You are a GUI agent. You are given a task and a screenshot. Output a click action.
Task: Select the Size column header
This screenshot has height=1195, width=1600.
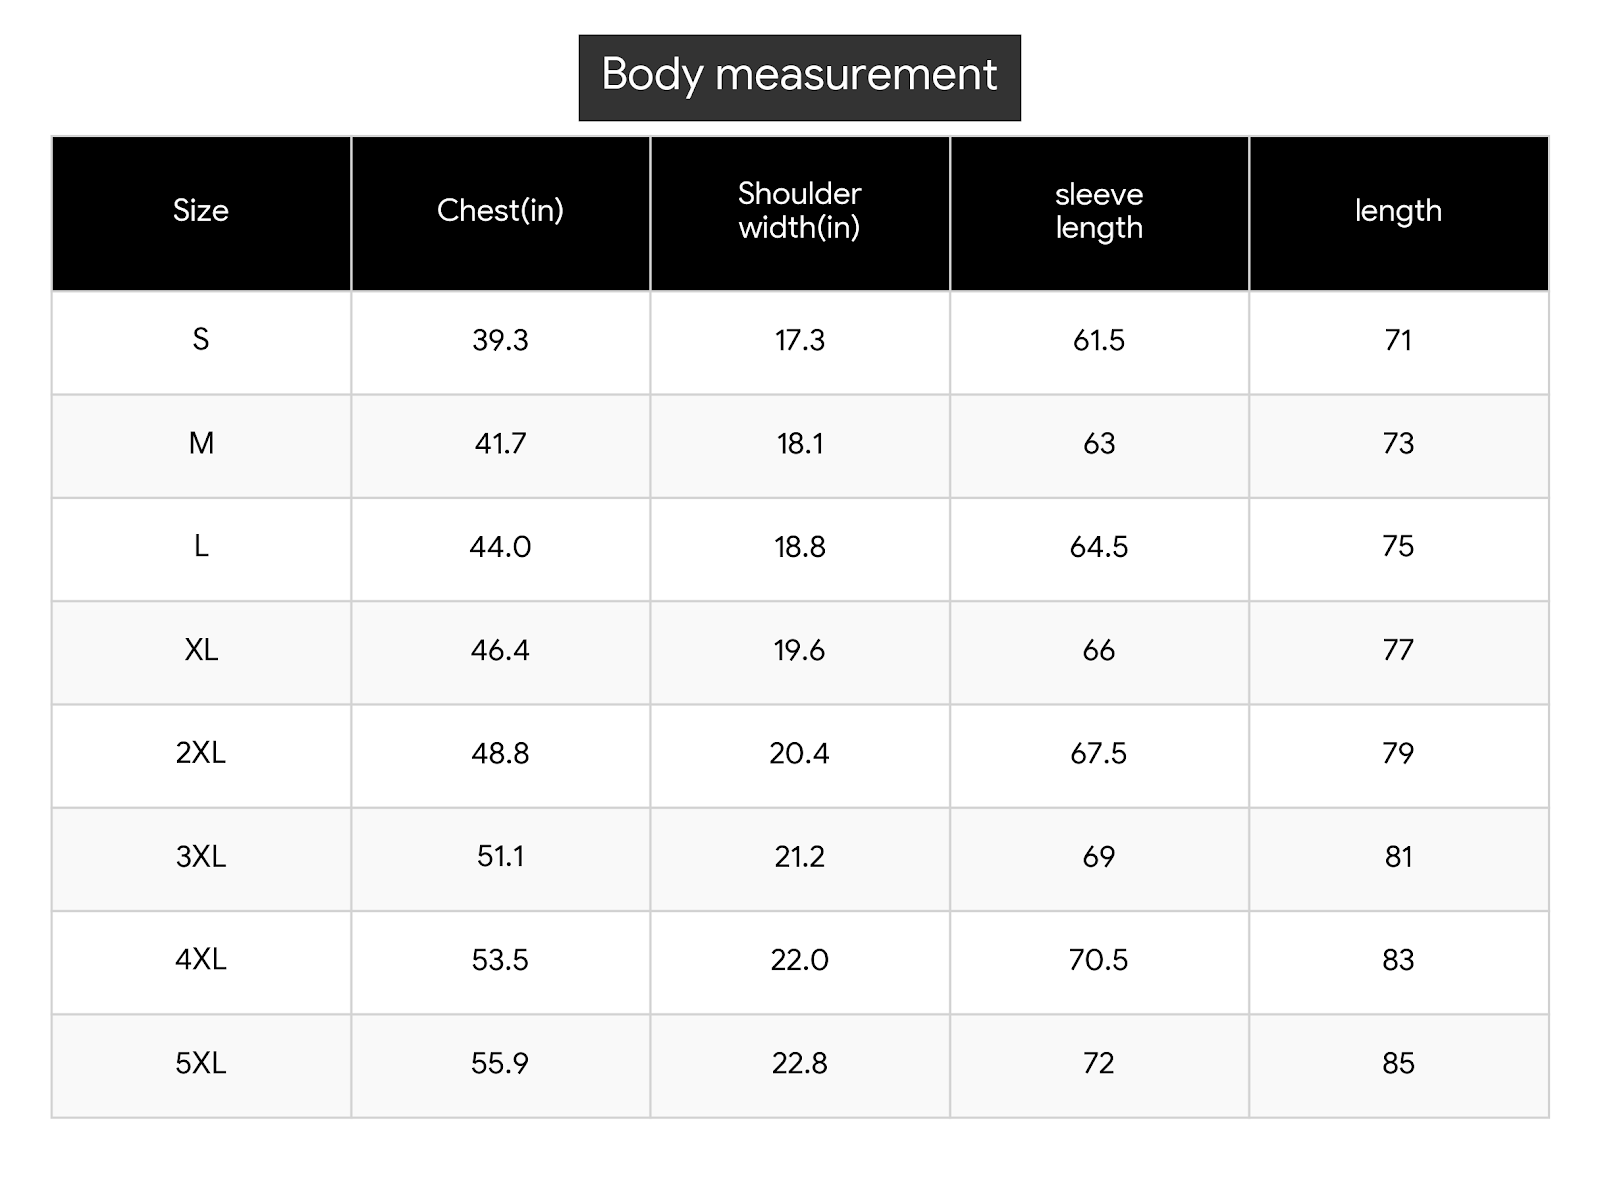pyautogui.click(x=201, y=213)
